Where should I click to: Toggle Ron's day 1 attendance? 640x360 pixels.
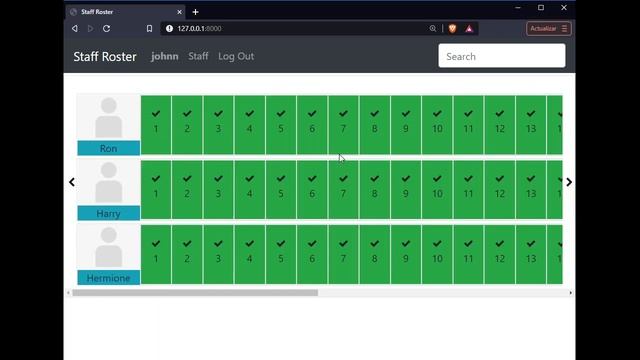[156, 125]
